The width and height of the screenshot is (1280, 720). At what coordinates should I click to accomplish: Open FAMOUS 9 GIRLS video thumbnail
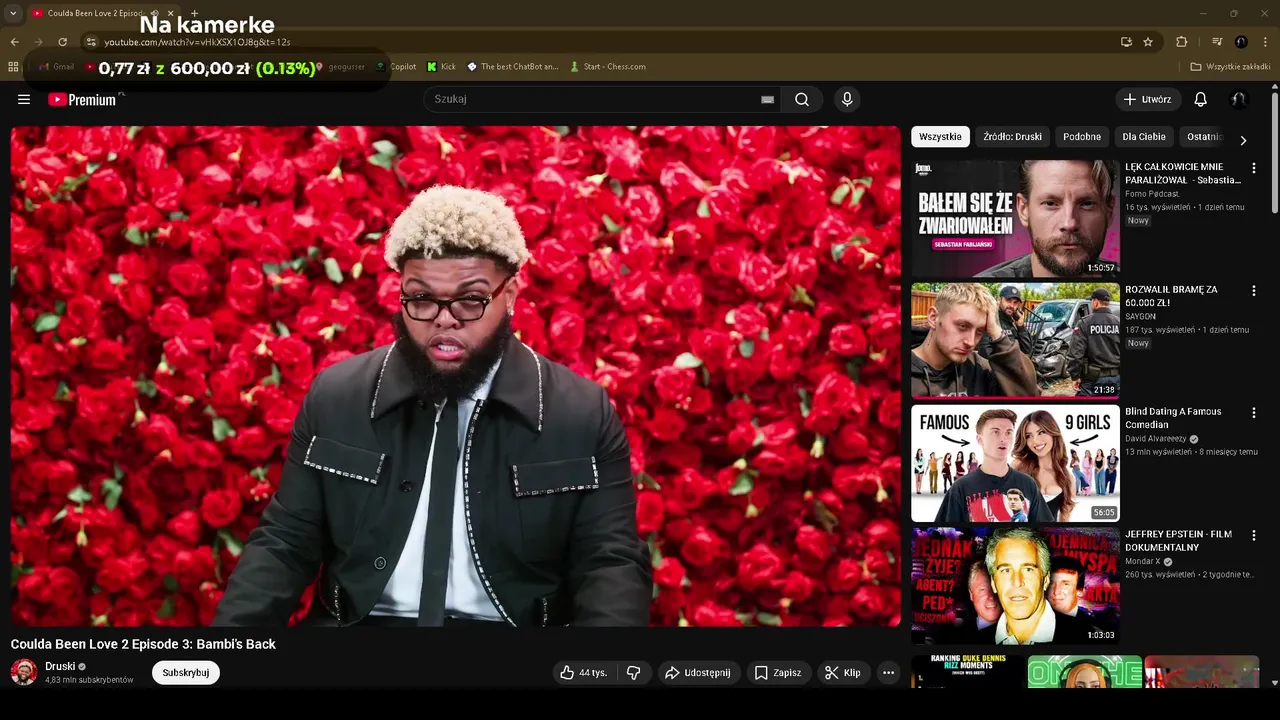(x=1015, y=463)
